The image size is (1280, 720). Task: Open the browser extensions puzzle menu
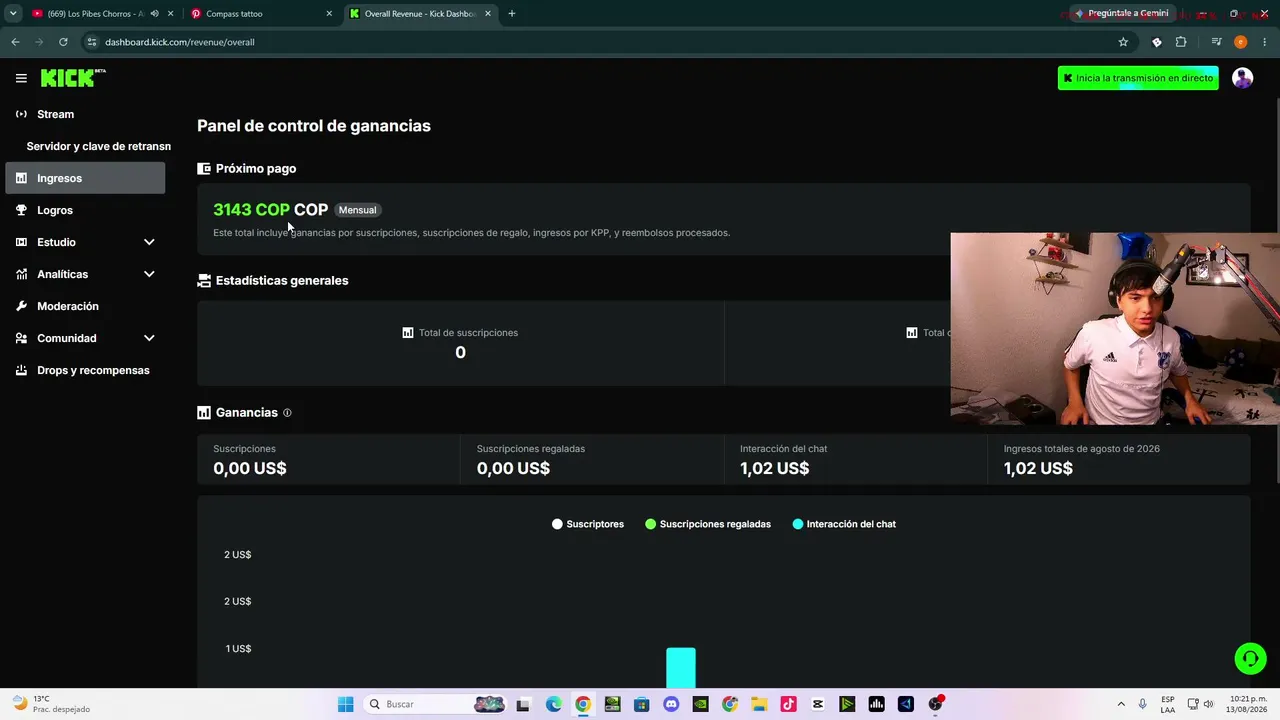1181,42
